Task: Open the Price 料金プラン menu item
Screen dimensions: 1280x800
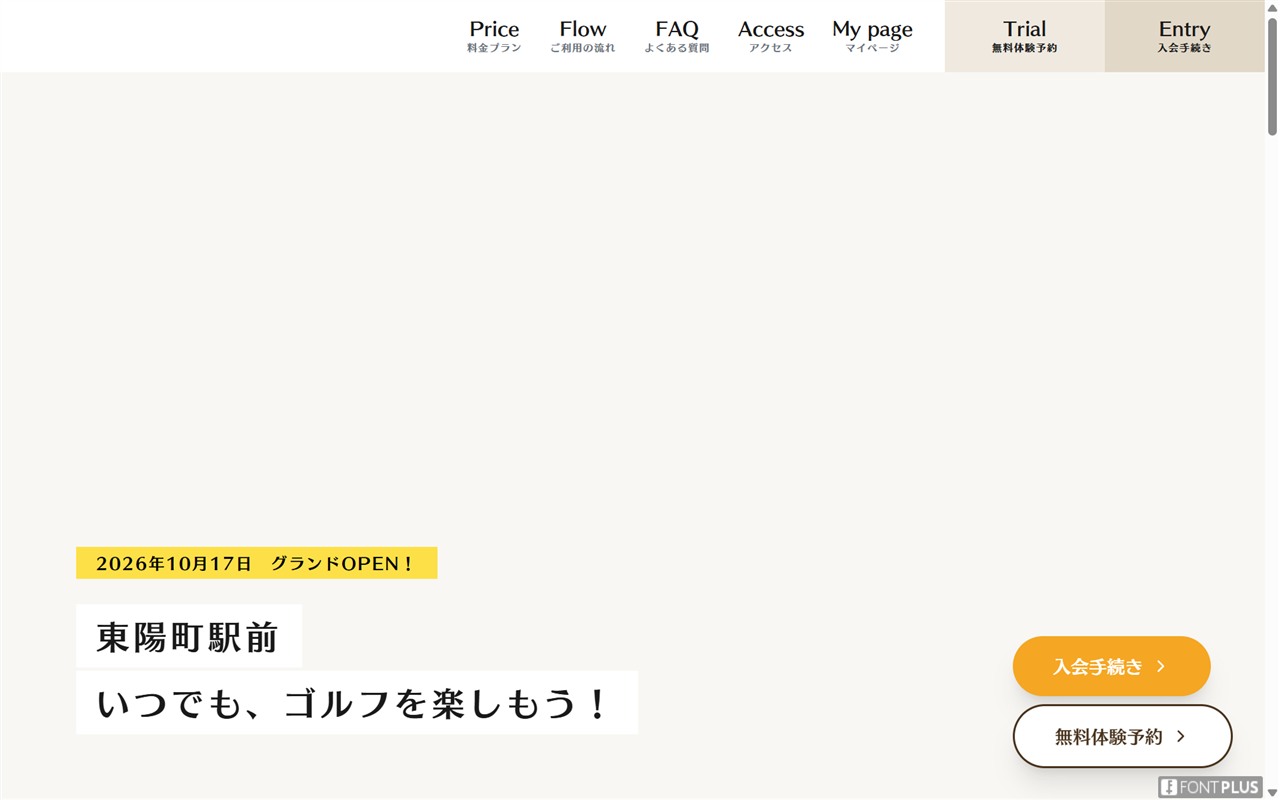Action: [494, 36]
